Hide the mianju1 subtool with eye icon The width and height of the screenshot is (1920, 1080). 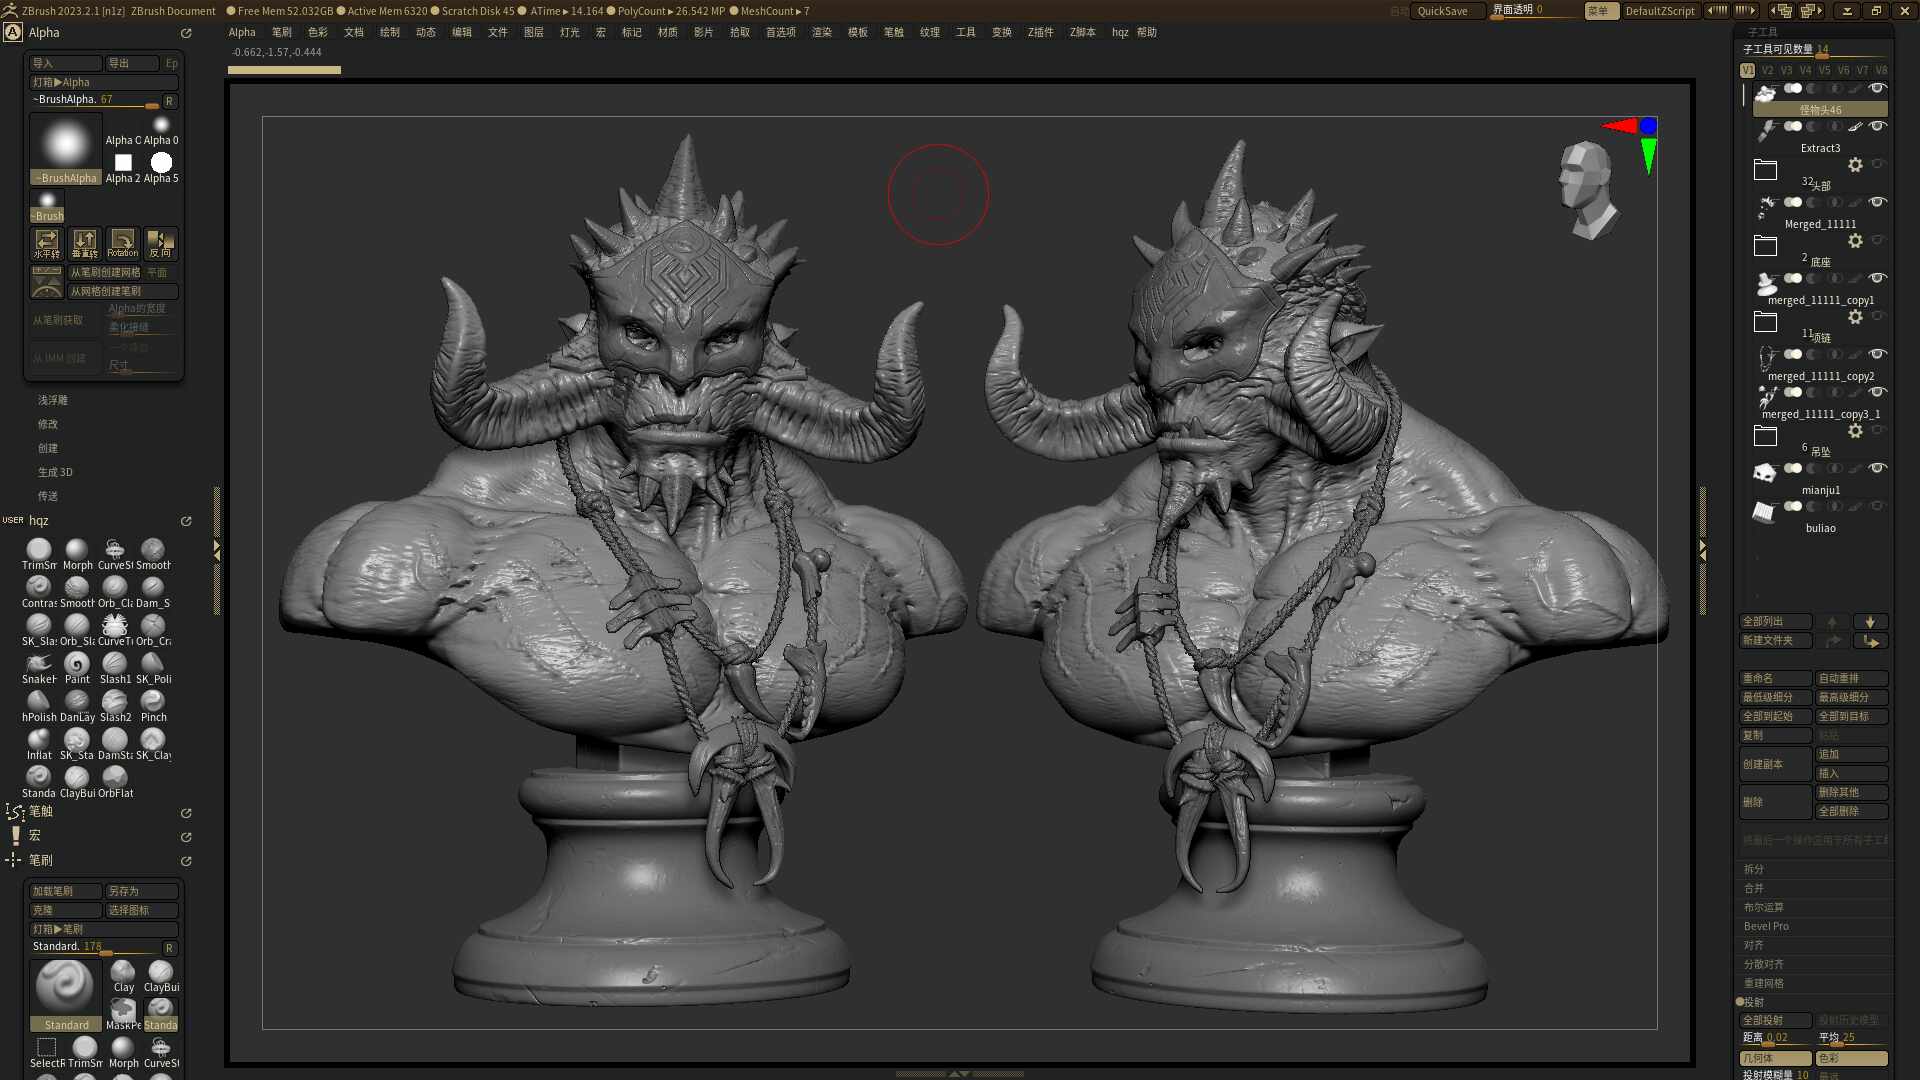pos(1877,468)
